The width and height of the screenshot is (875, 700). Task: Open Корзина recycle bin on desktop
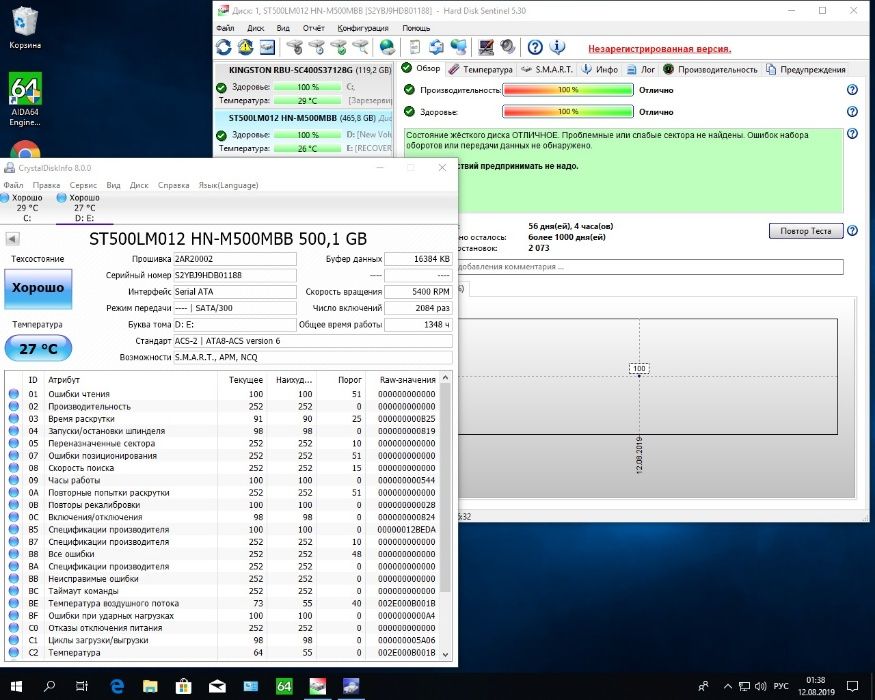25,27
